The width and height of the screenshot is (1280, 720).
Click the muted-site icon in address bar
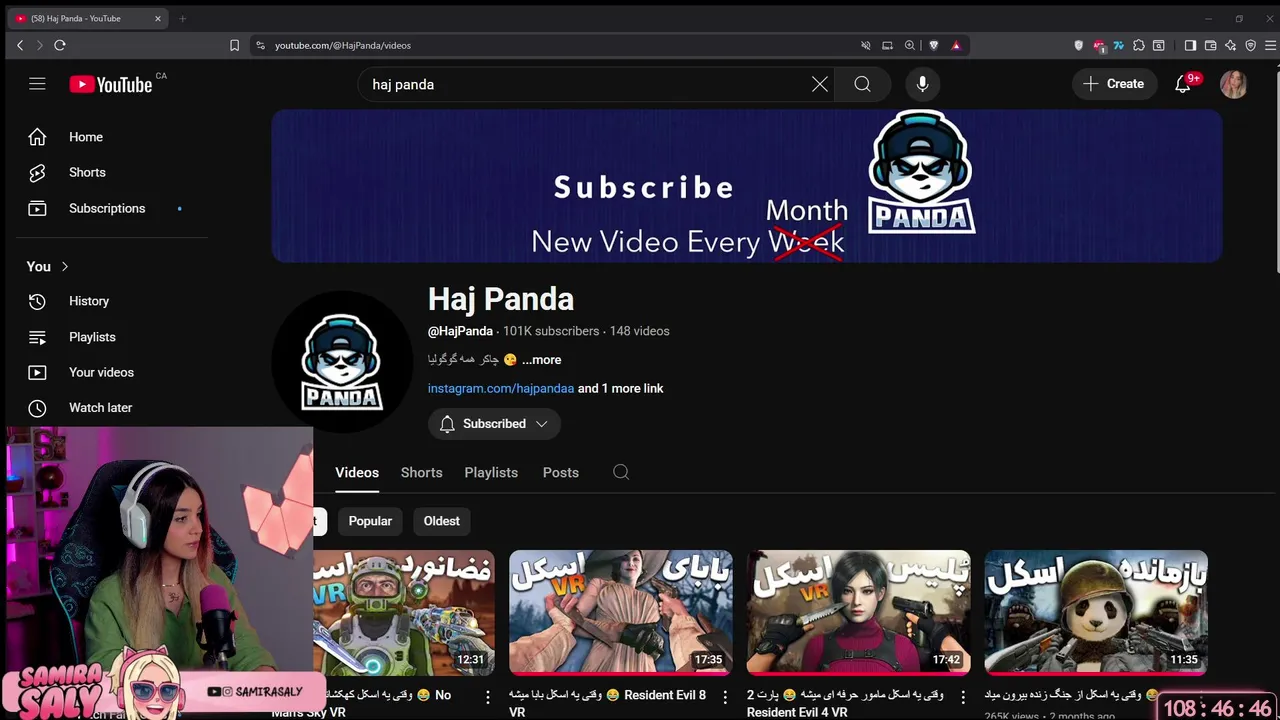[x=866, y=45]
